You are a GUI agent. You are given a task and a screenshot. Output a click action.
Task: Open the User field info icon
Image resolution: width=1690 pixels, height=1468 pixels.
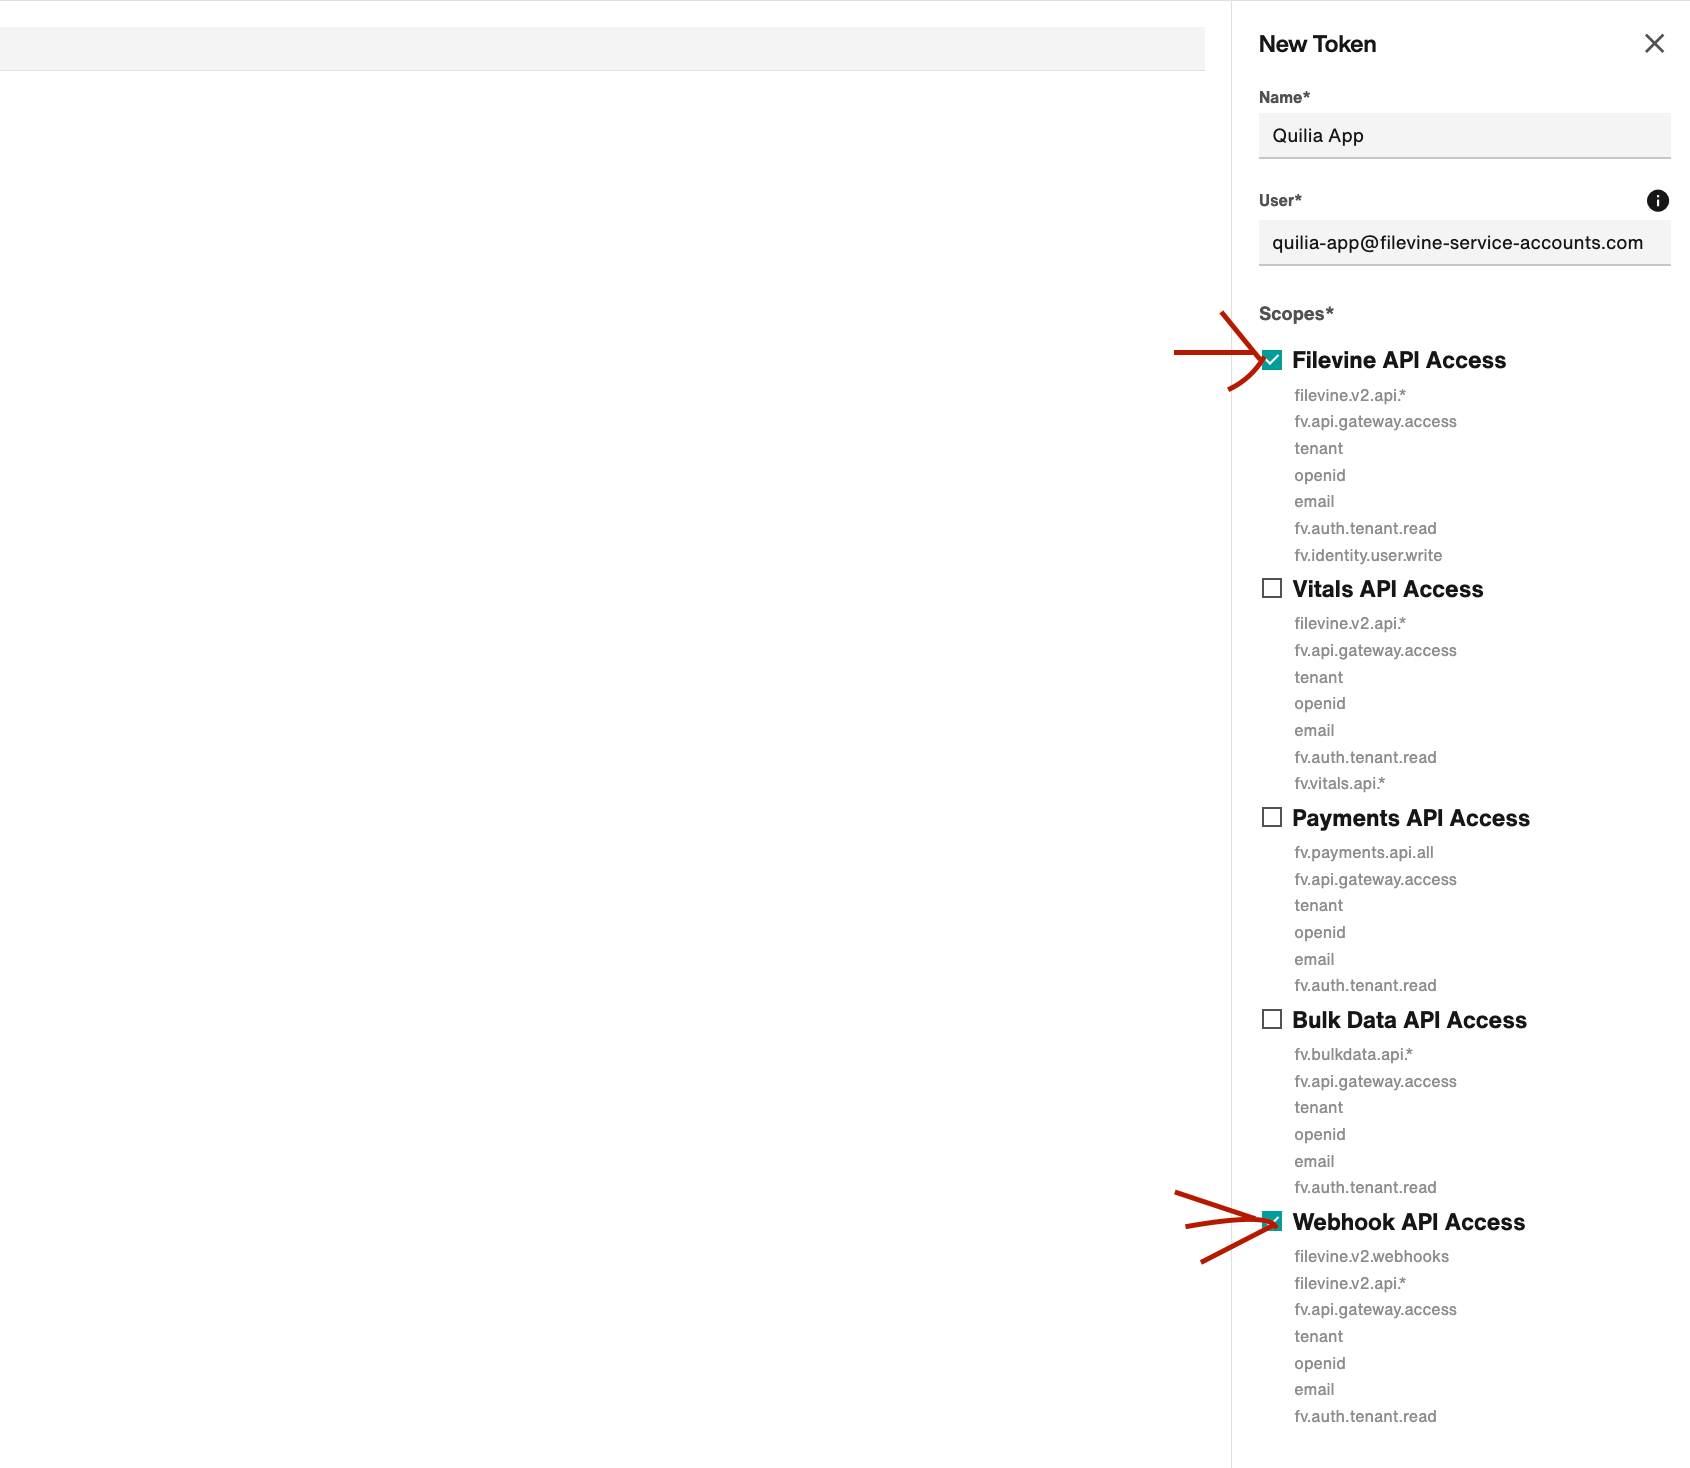(x=1657, y=201)
